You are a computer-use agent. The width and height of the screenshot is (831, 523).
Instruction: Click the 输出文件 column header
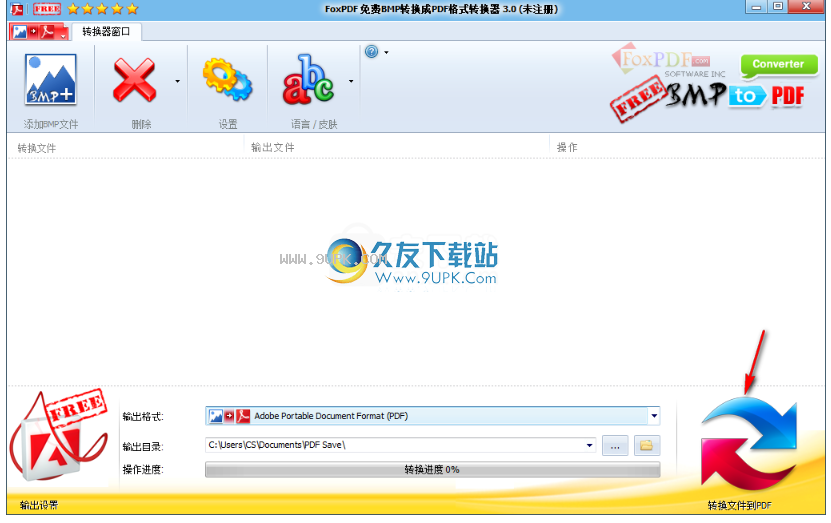[x=272, y=147]
